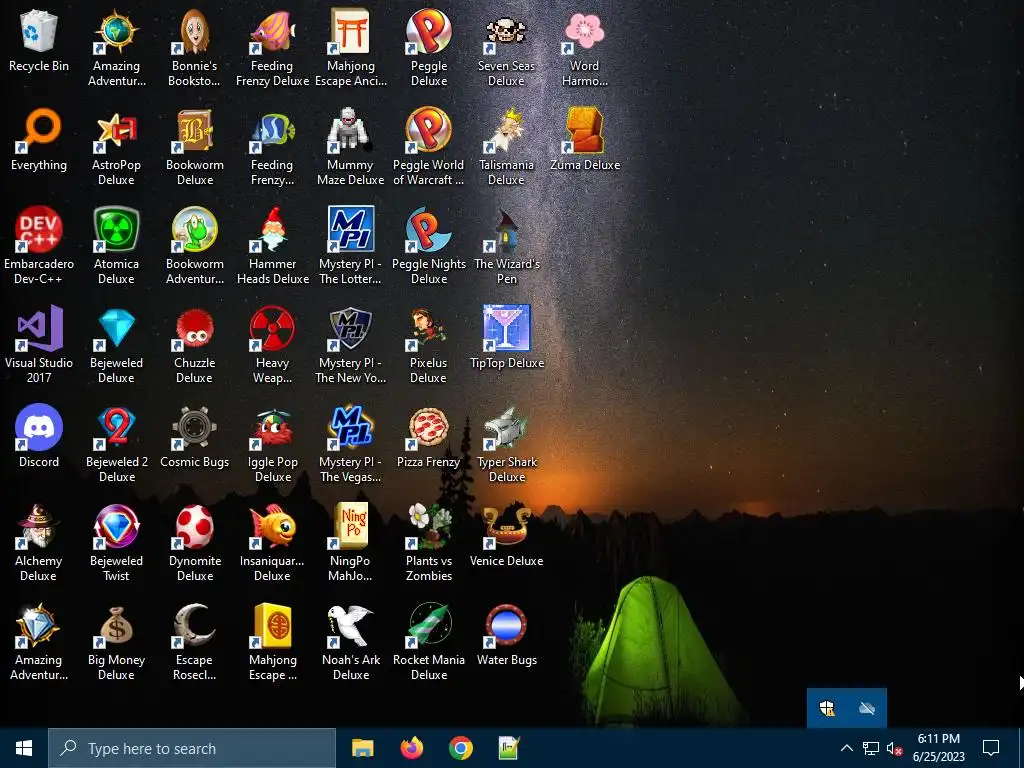Viewport: 1024px width, 768px height.
Task: Launch Hammer Heads Deluxe shortcut
Action: [272, 229]
